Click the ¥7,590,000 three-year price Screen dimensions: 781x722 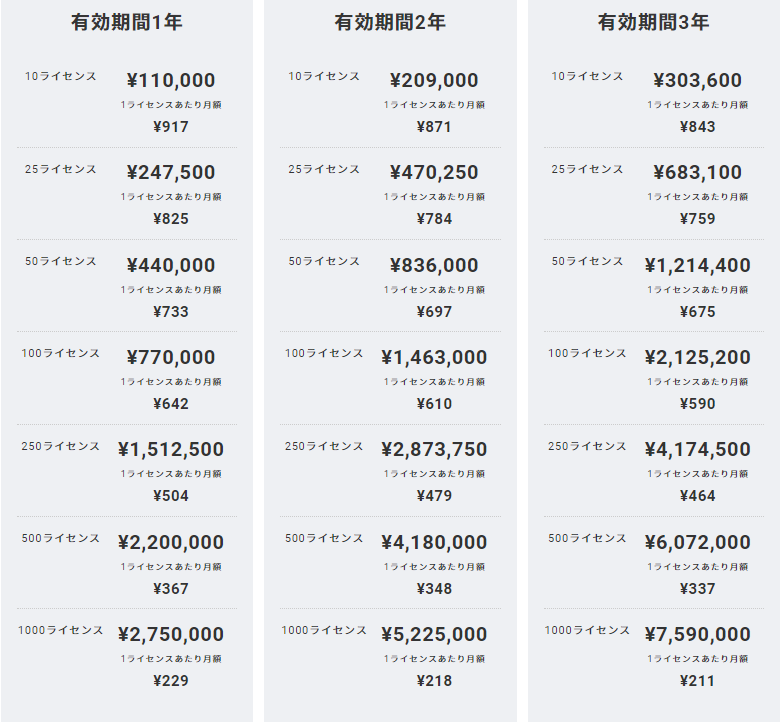697,634
